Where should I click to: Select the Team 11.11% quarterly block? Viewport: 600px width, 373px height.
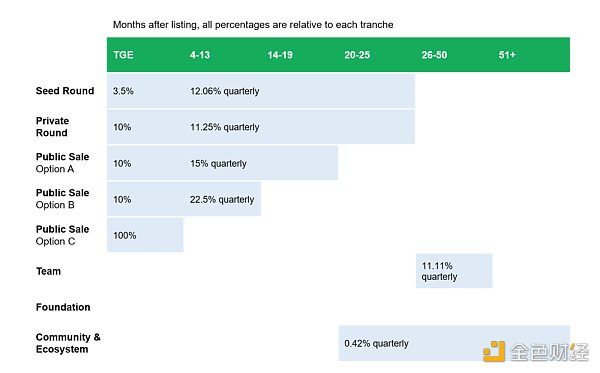click(x=454, y=271)
